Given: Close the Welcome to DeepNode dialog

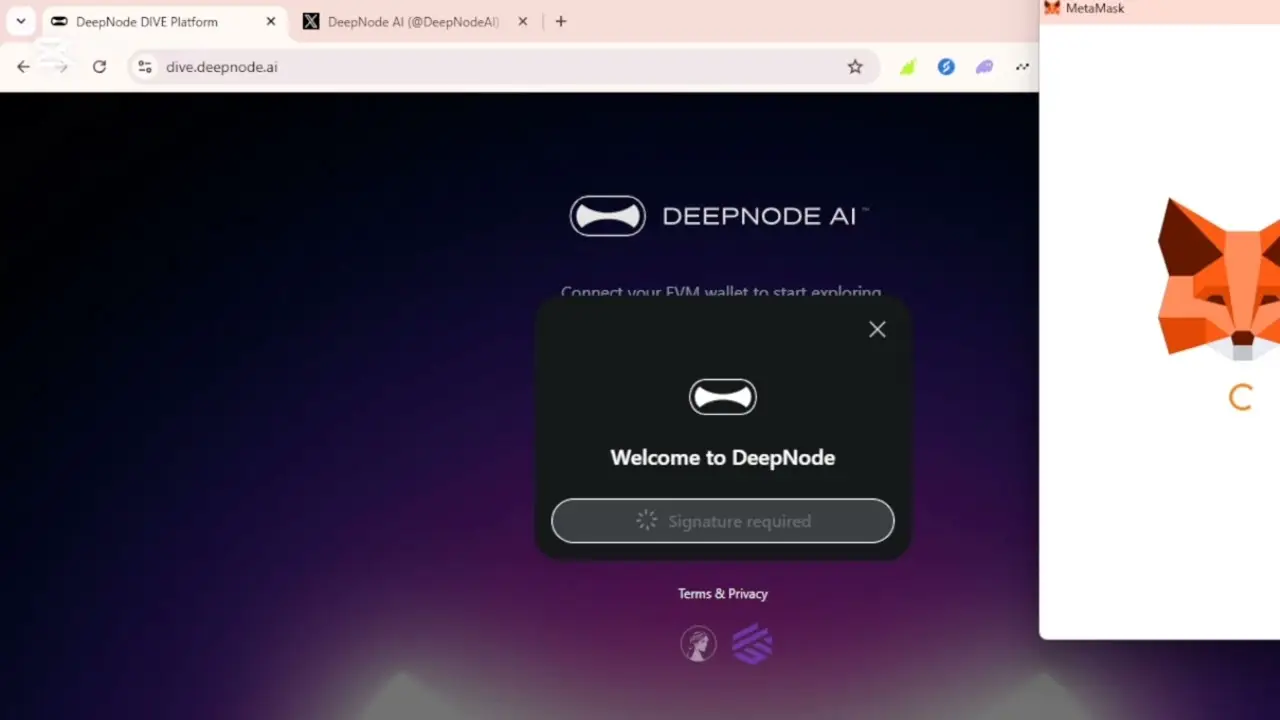Looking at the screenshot, I should coord(877,330).
